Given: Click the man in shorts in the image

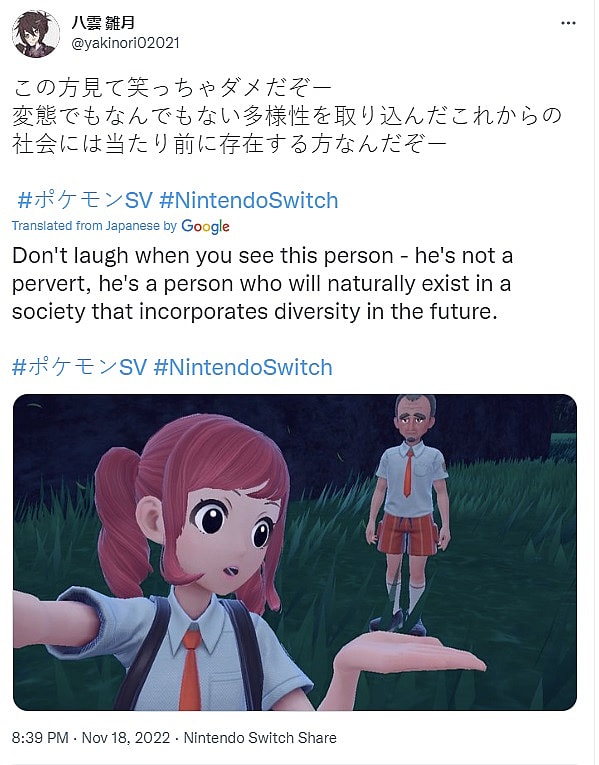Looking at the screenshot, I should [409, 512].
